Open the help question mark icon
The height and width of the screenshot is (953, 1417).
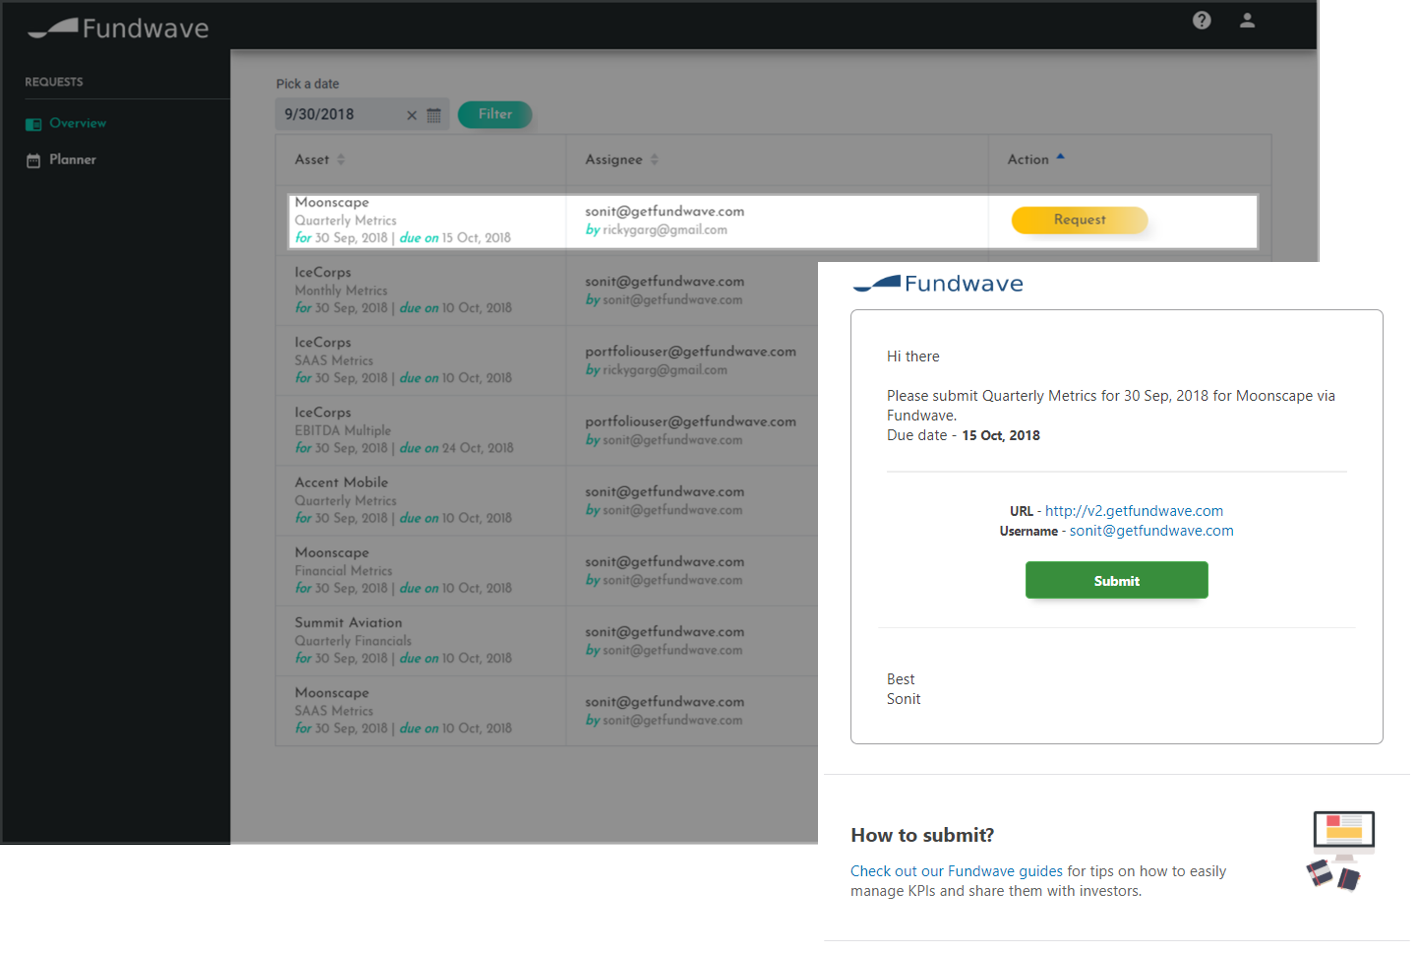1201,20
